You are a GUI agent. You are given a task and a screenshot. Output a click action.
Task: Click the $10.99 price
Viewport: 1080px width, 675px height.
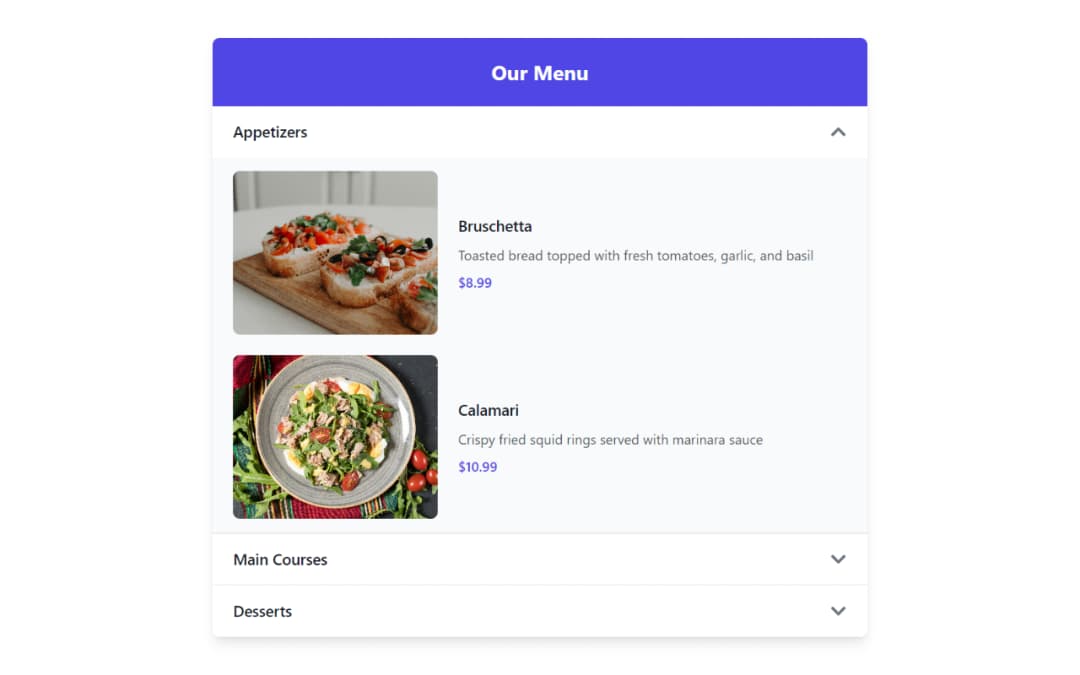pyautogui.click(x=478, y=467)
